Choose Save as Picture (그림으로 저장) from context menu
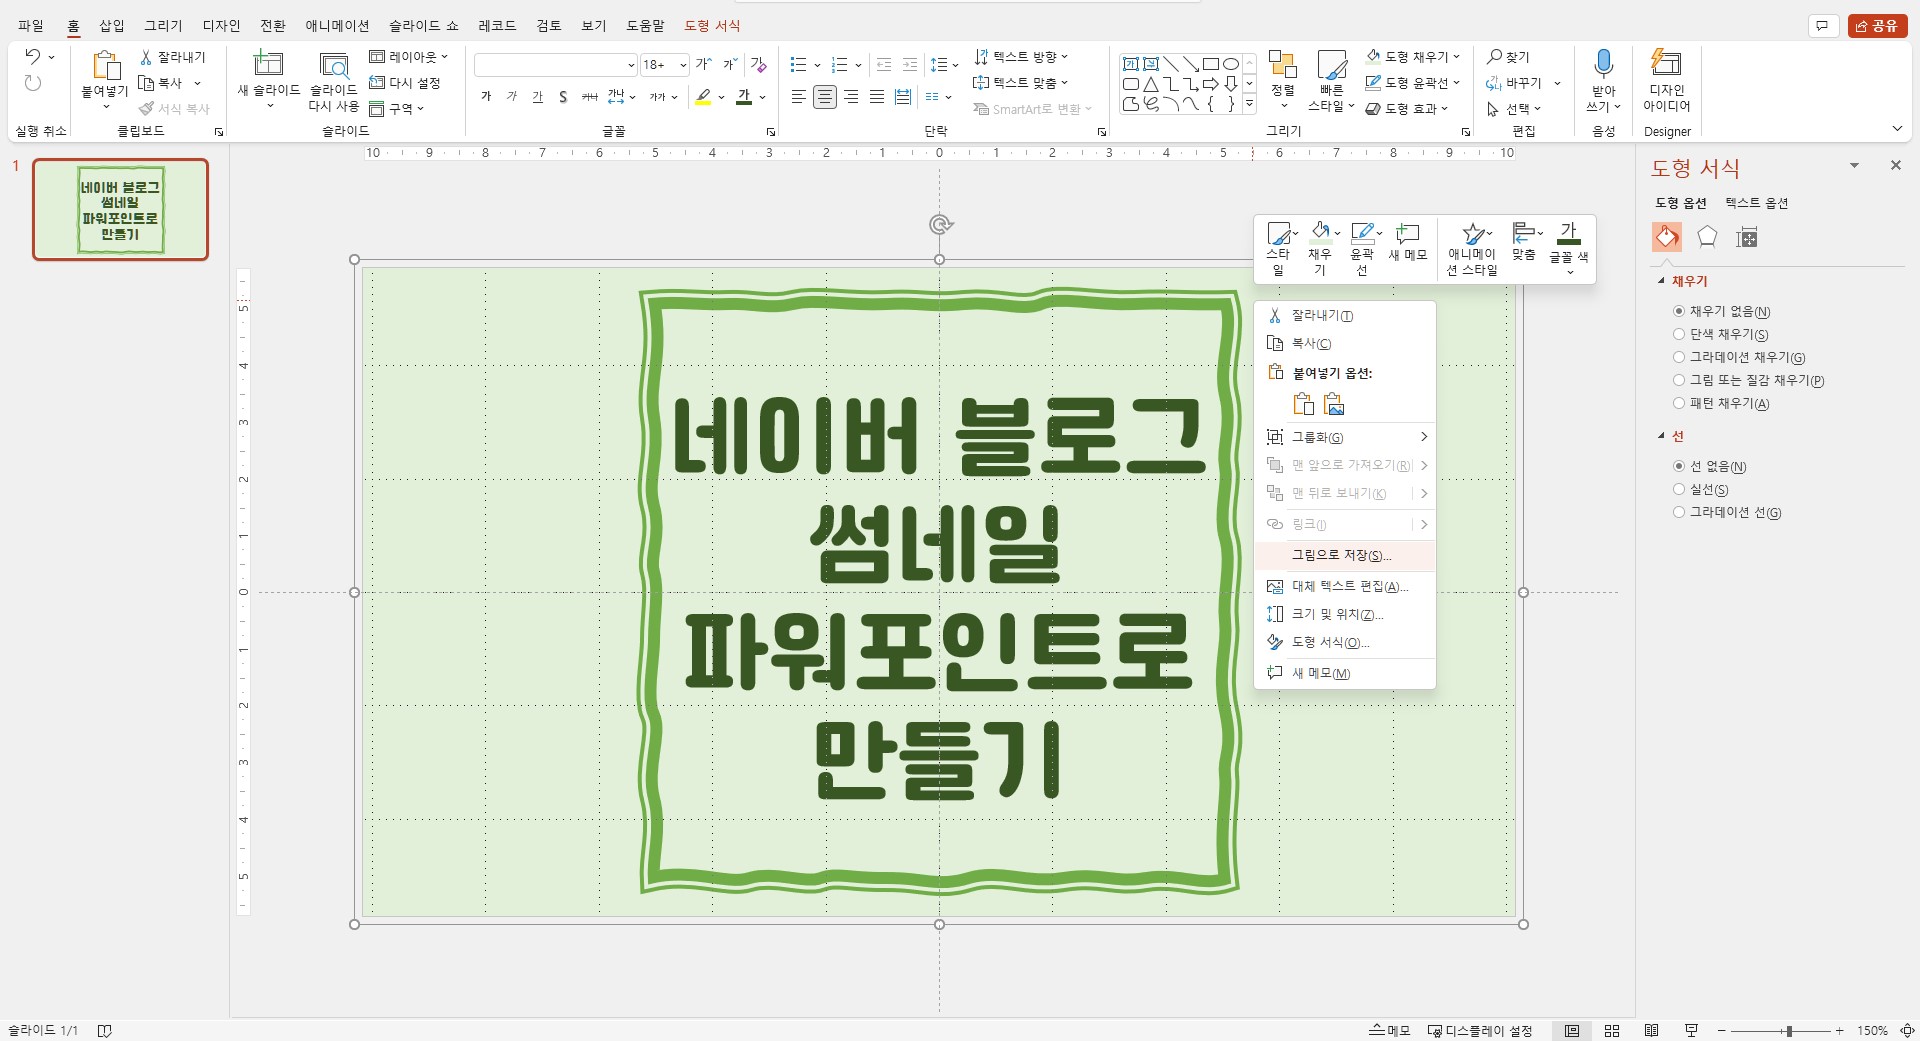This screenshot has width=1920, height=1042. [1345, 555]
